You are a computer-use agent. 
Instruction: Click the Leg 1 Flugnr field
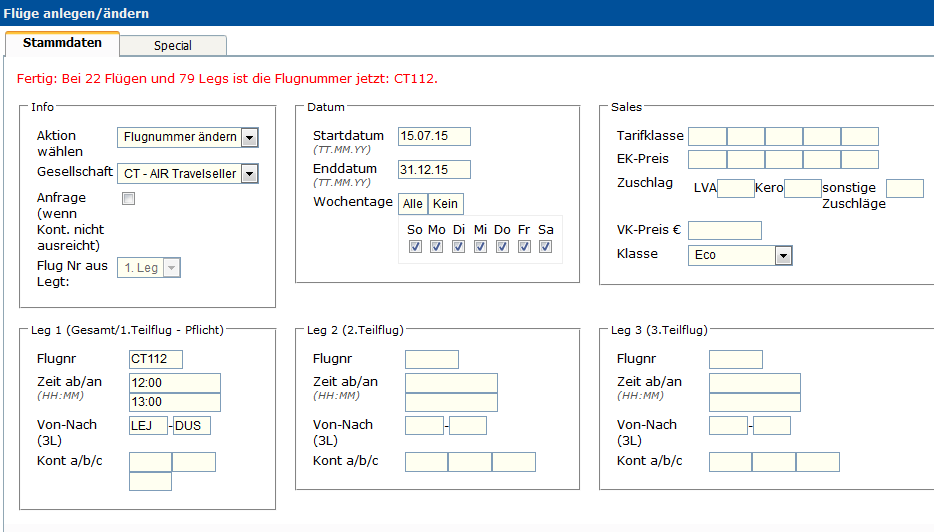point(155,360)
